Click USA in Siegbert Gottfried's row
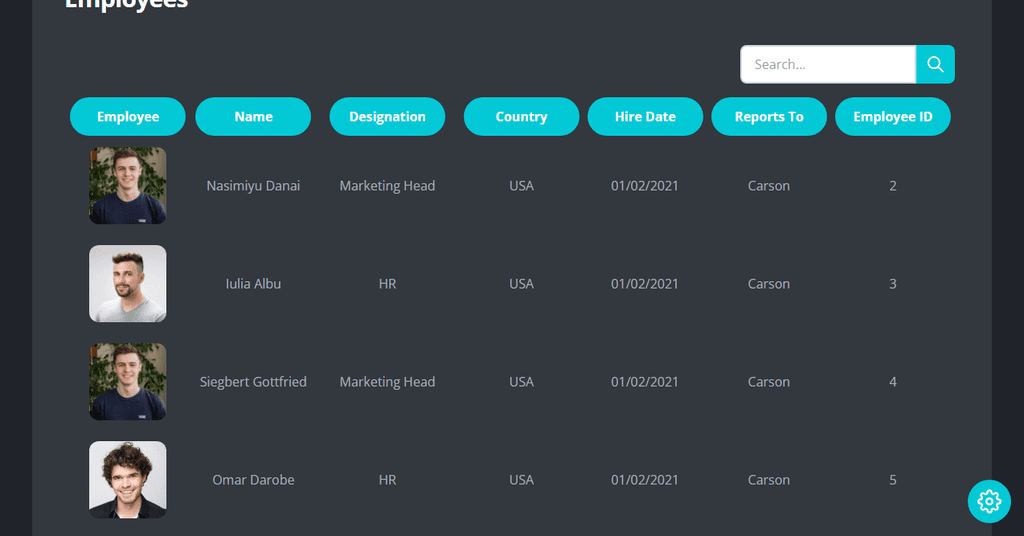This screenshot has width=1024, height=536. pos(521,382)
